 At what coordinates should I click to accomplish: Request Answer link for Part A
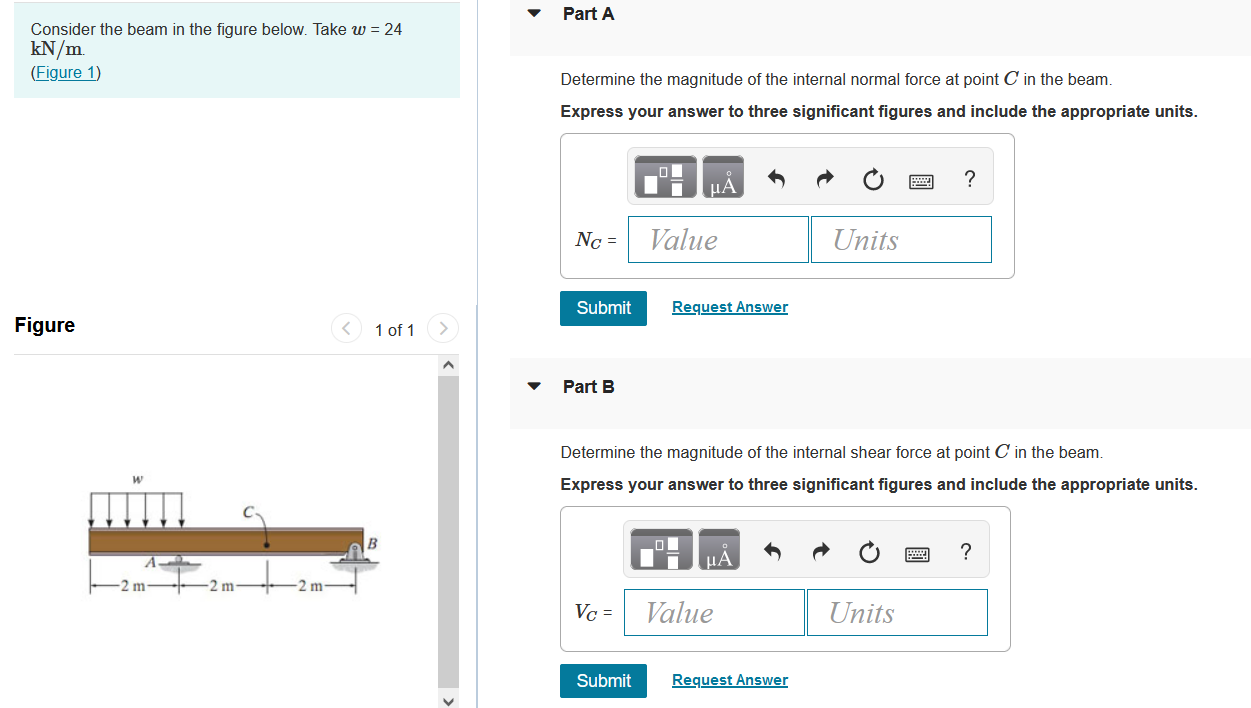click(x=730, y=307)
